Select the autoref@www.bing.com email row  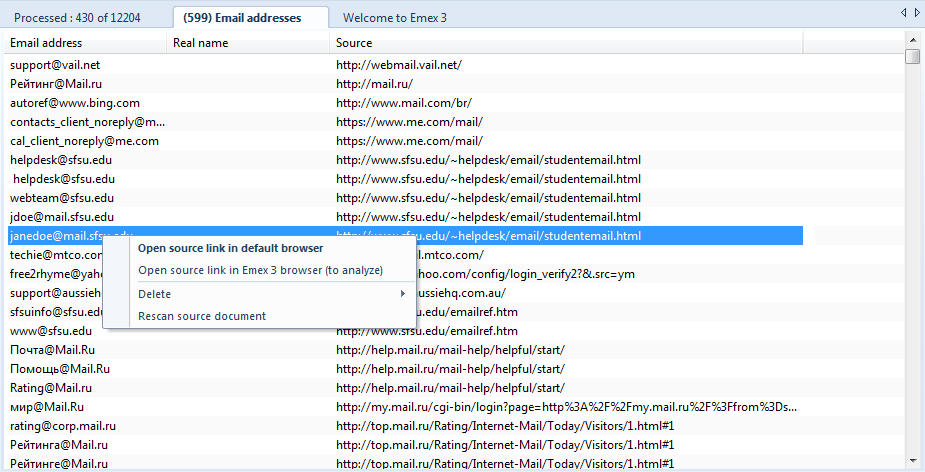(x=75, y=103)
